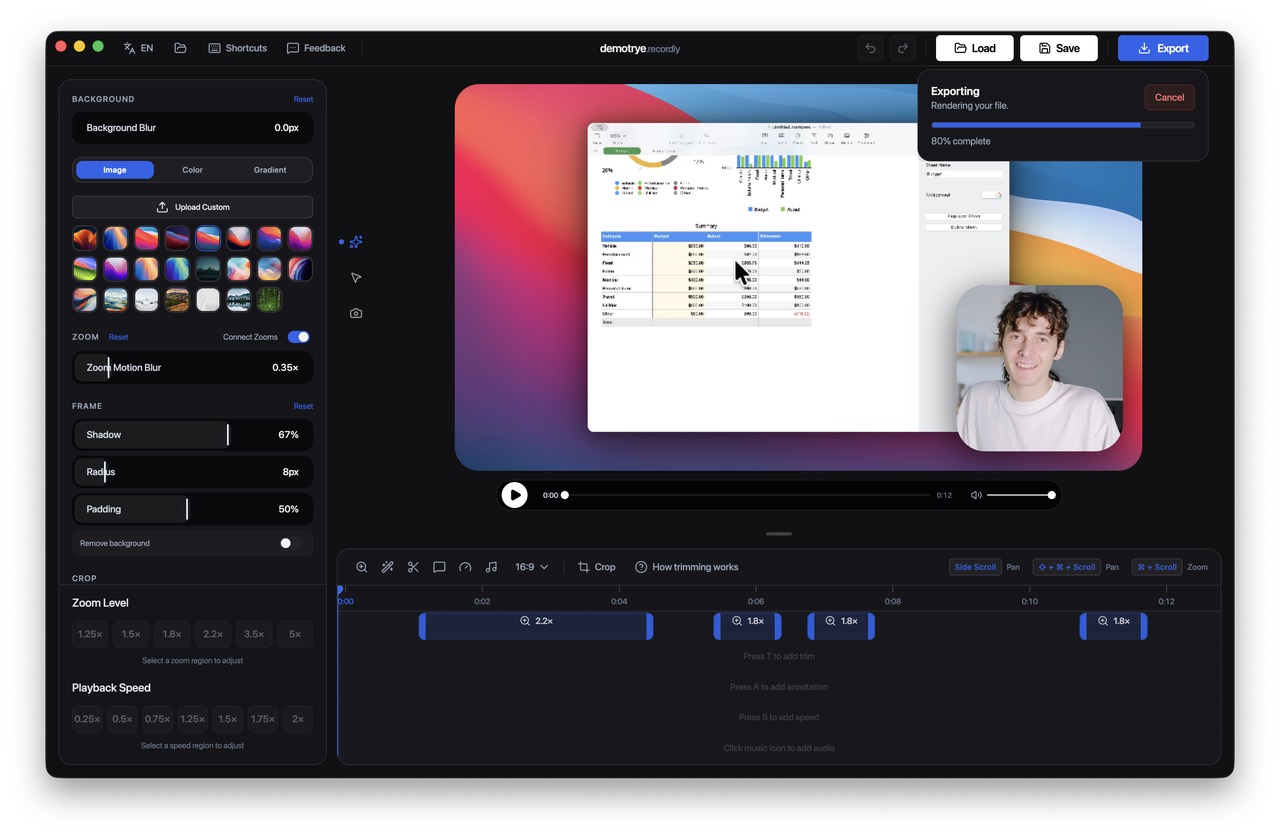The height and width of the screenshot is (838, 1280).
Task: Select the magic wand effects tool
Action: pos(387,567)
